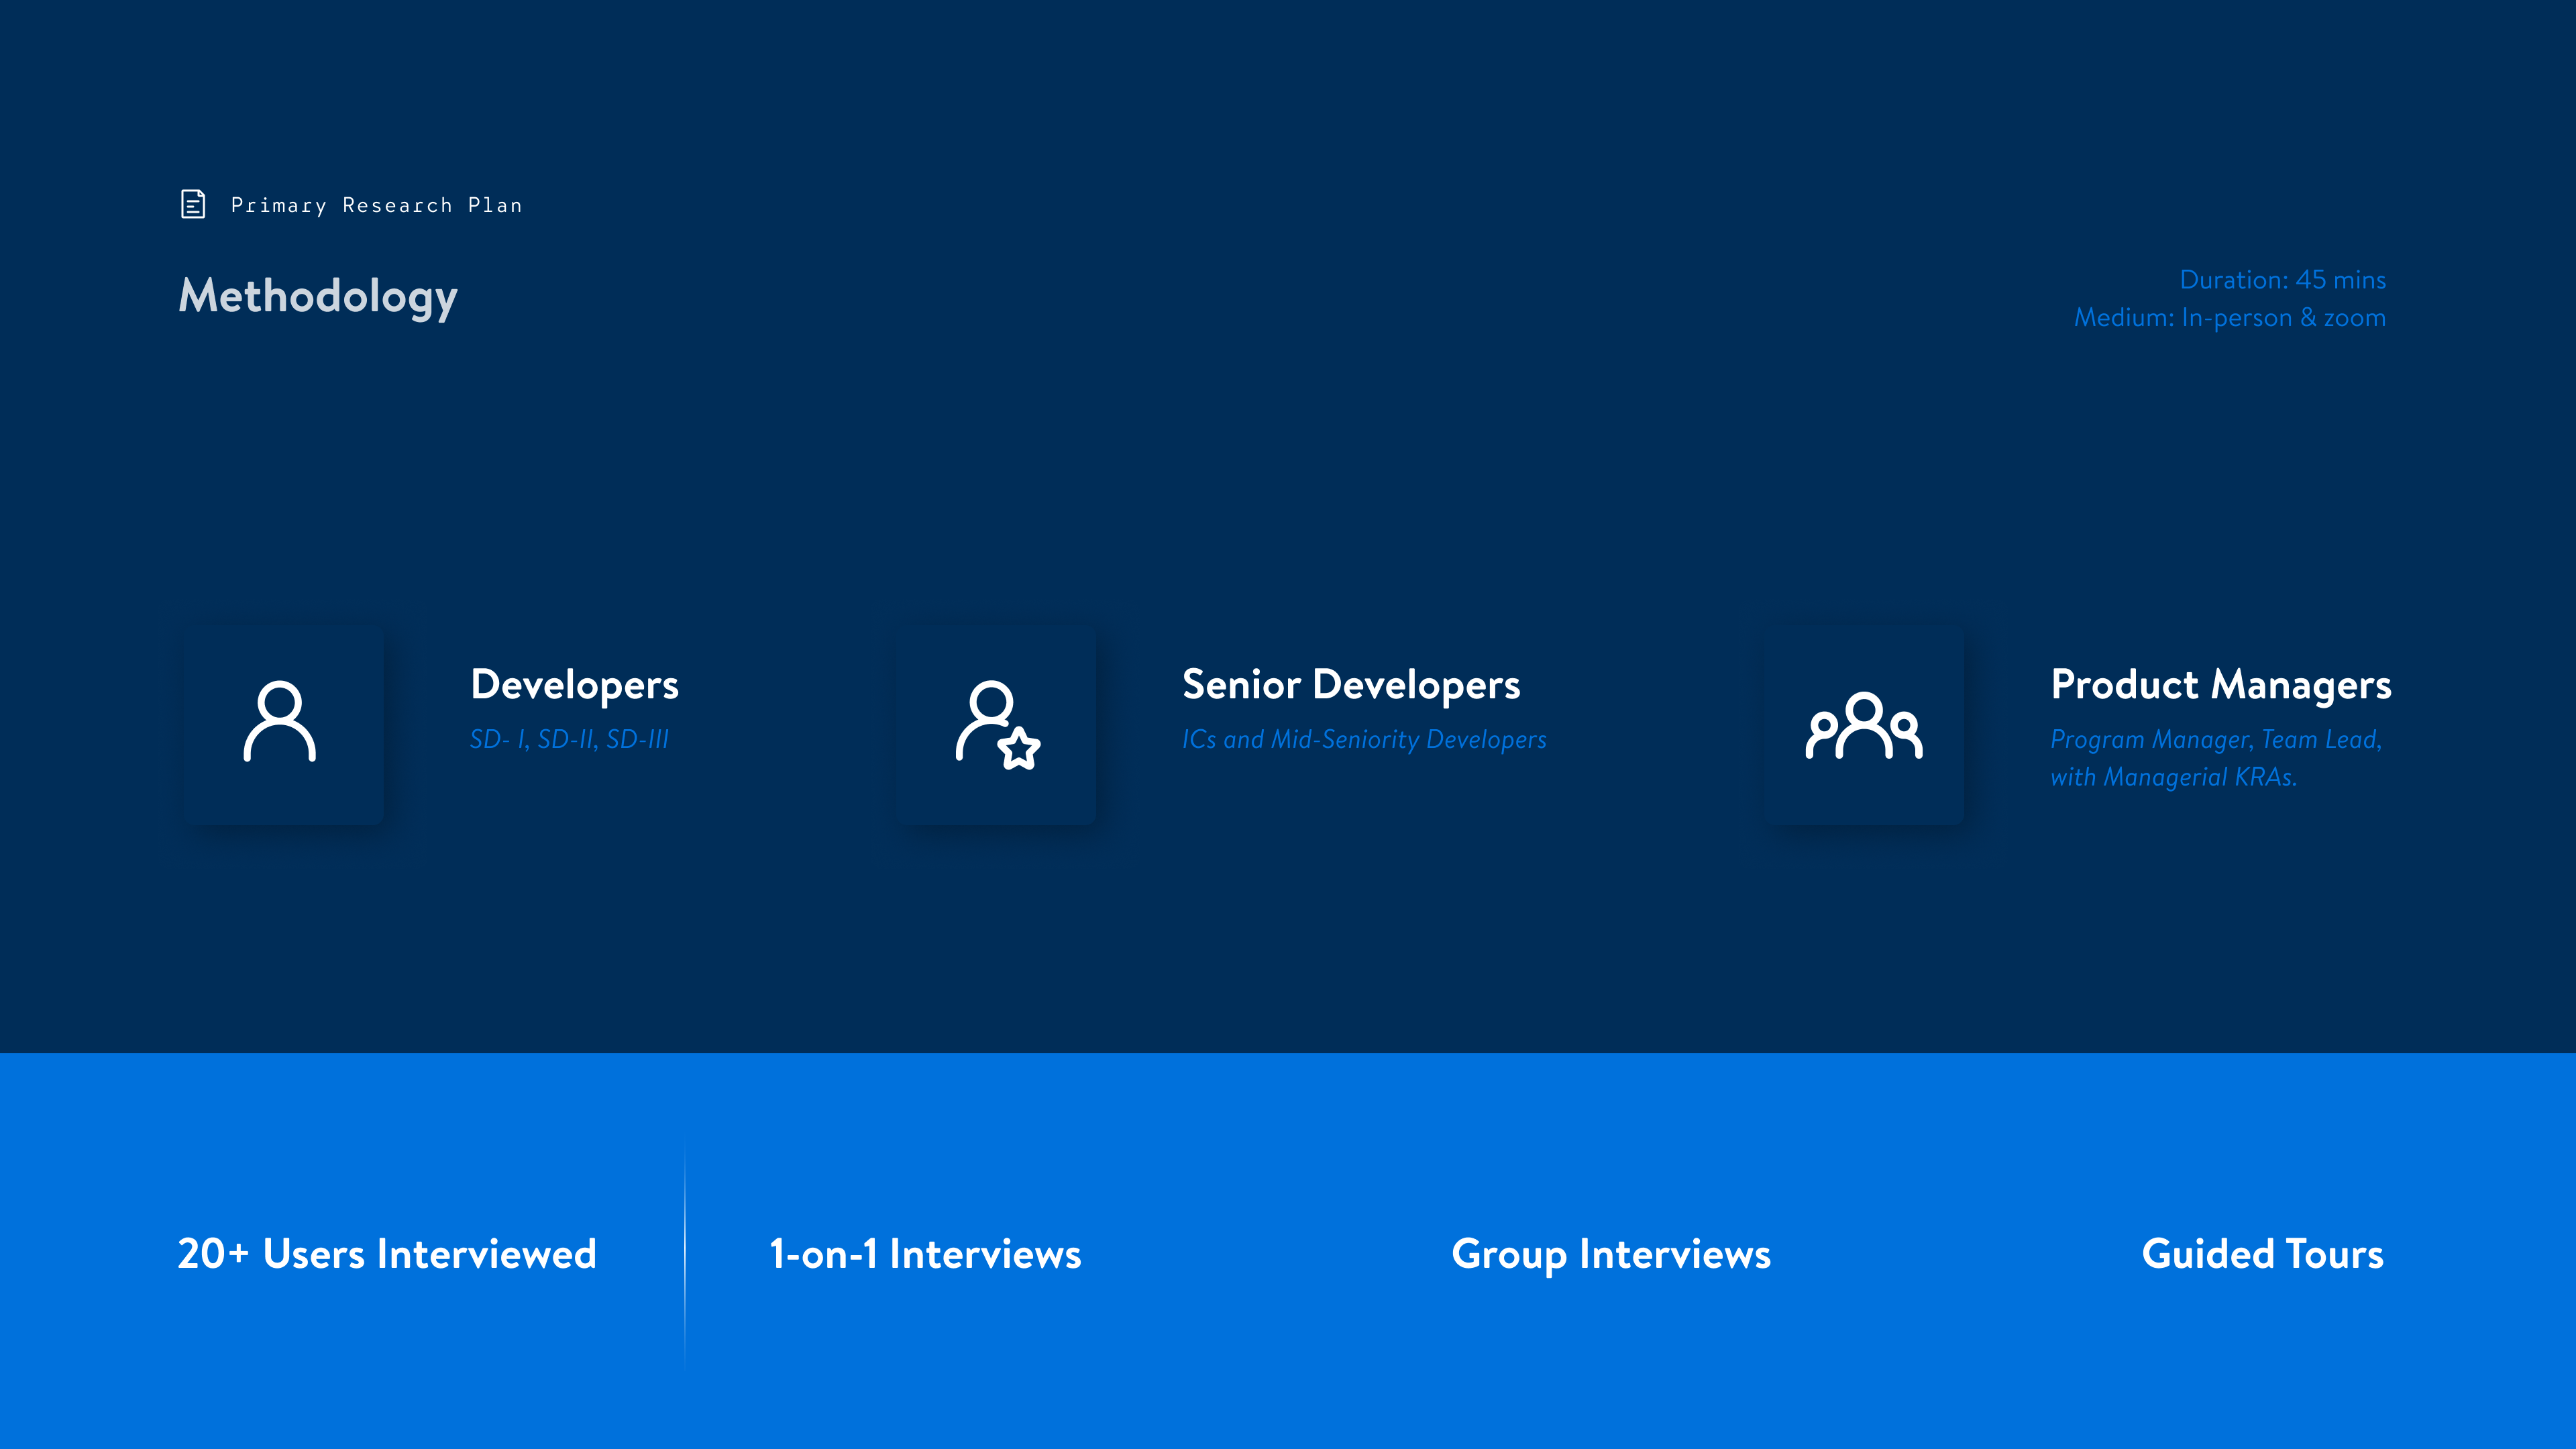The height and width of the screenshot is (1449, 2576).
Task: Click the document icon beside Primary Research Plan
Action: (193, 204)
